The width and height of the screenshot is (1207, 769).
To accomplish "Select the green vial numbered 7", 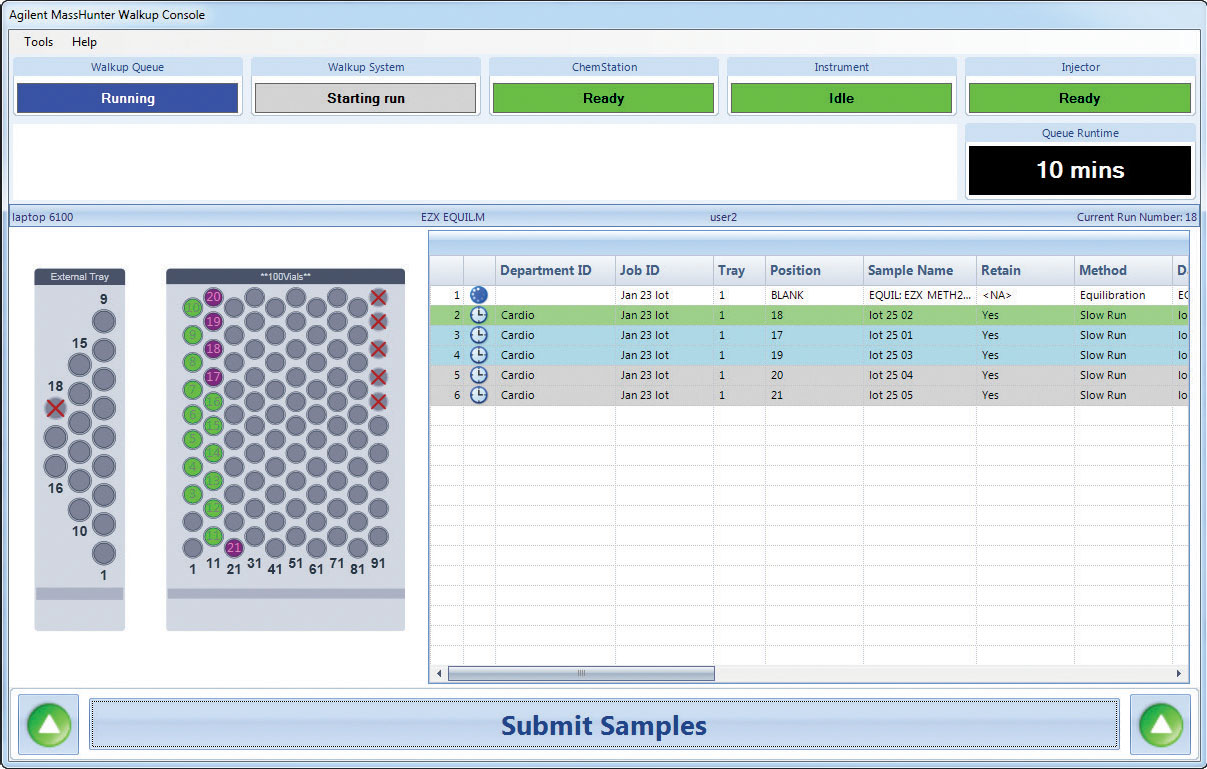I will pyautogui.click(x=192, y=389).
